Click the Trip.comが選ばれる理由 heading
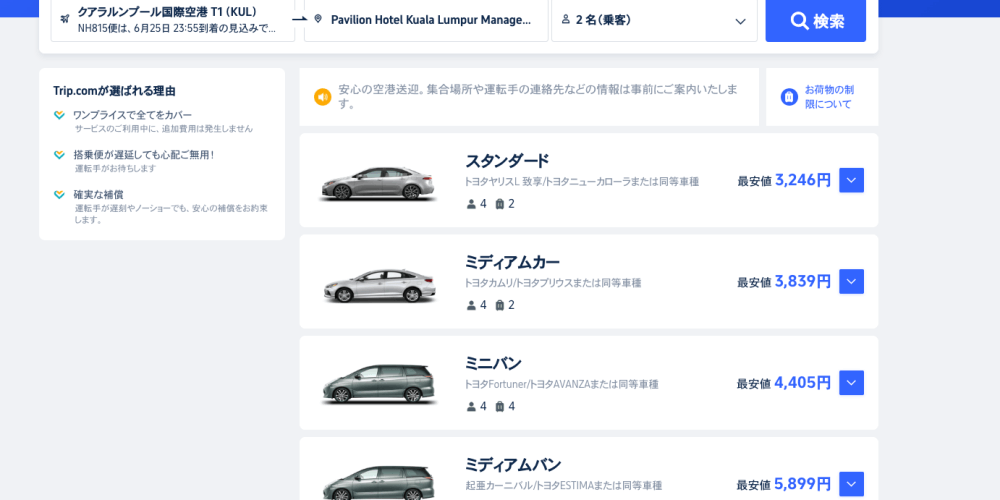 click(114, 91)
